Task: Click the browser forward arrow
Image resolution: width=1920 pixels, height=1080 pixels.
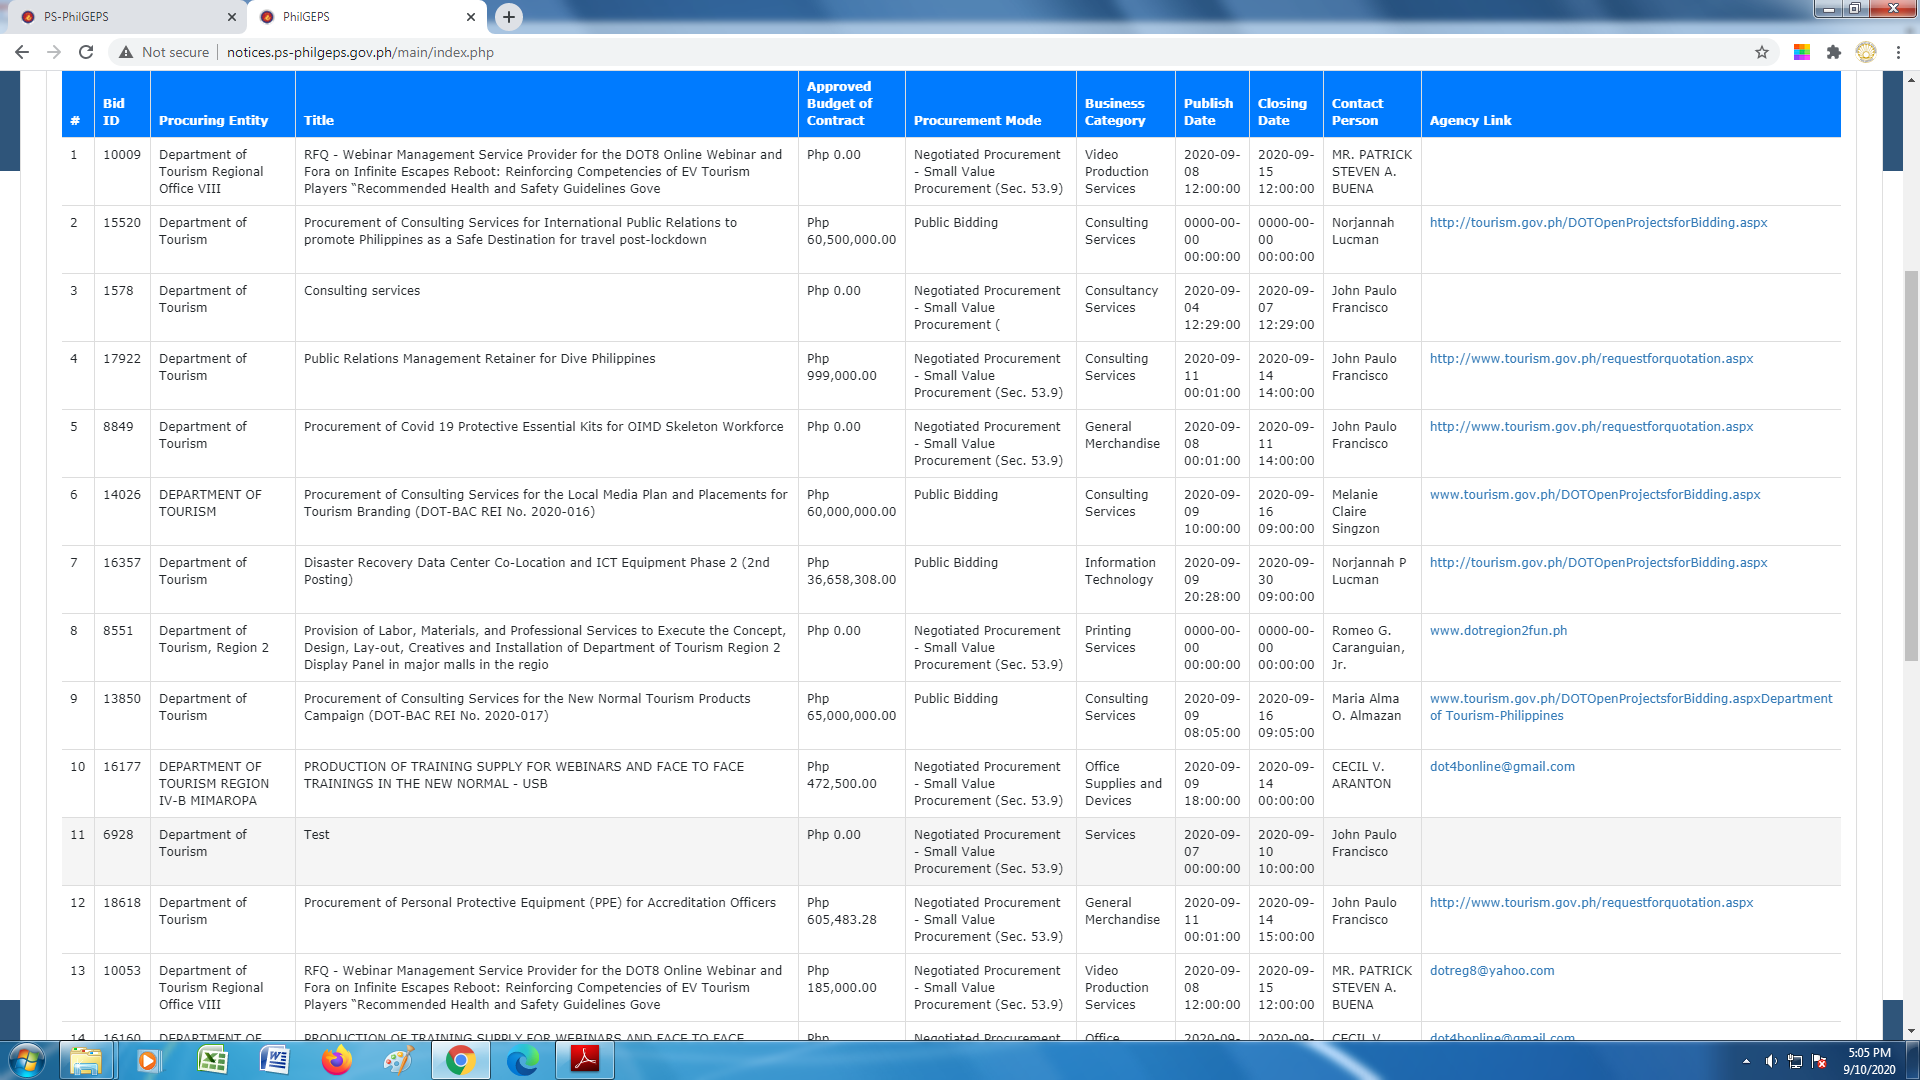Action: pyautogui.click(x=54, y=52)
